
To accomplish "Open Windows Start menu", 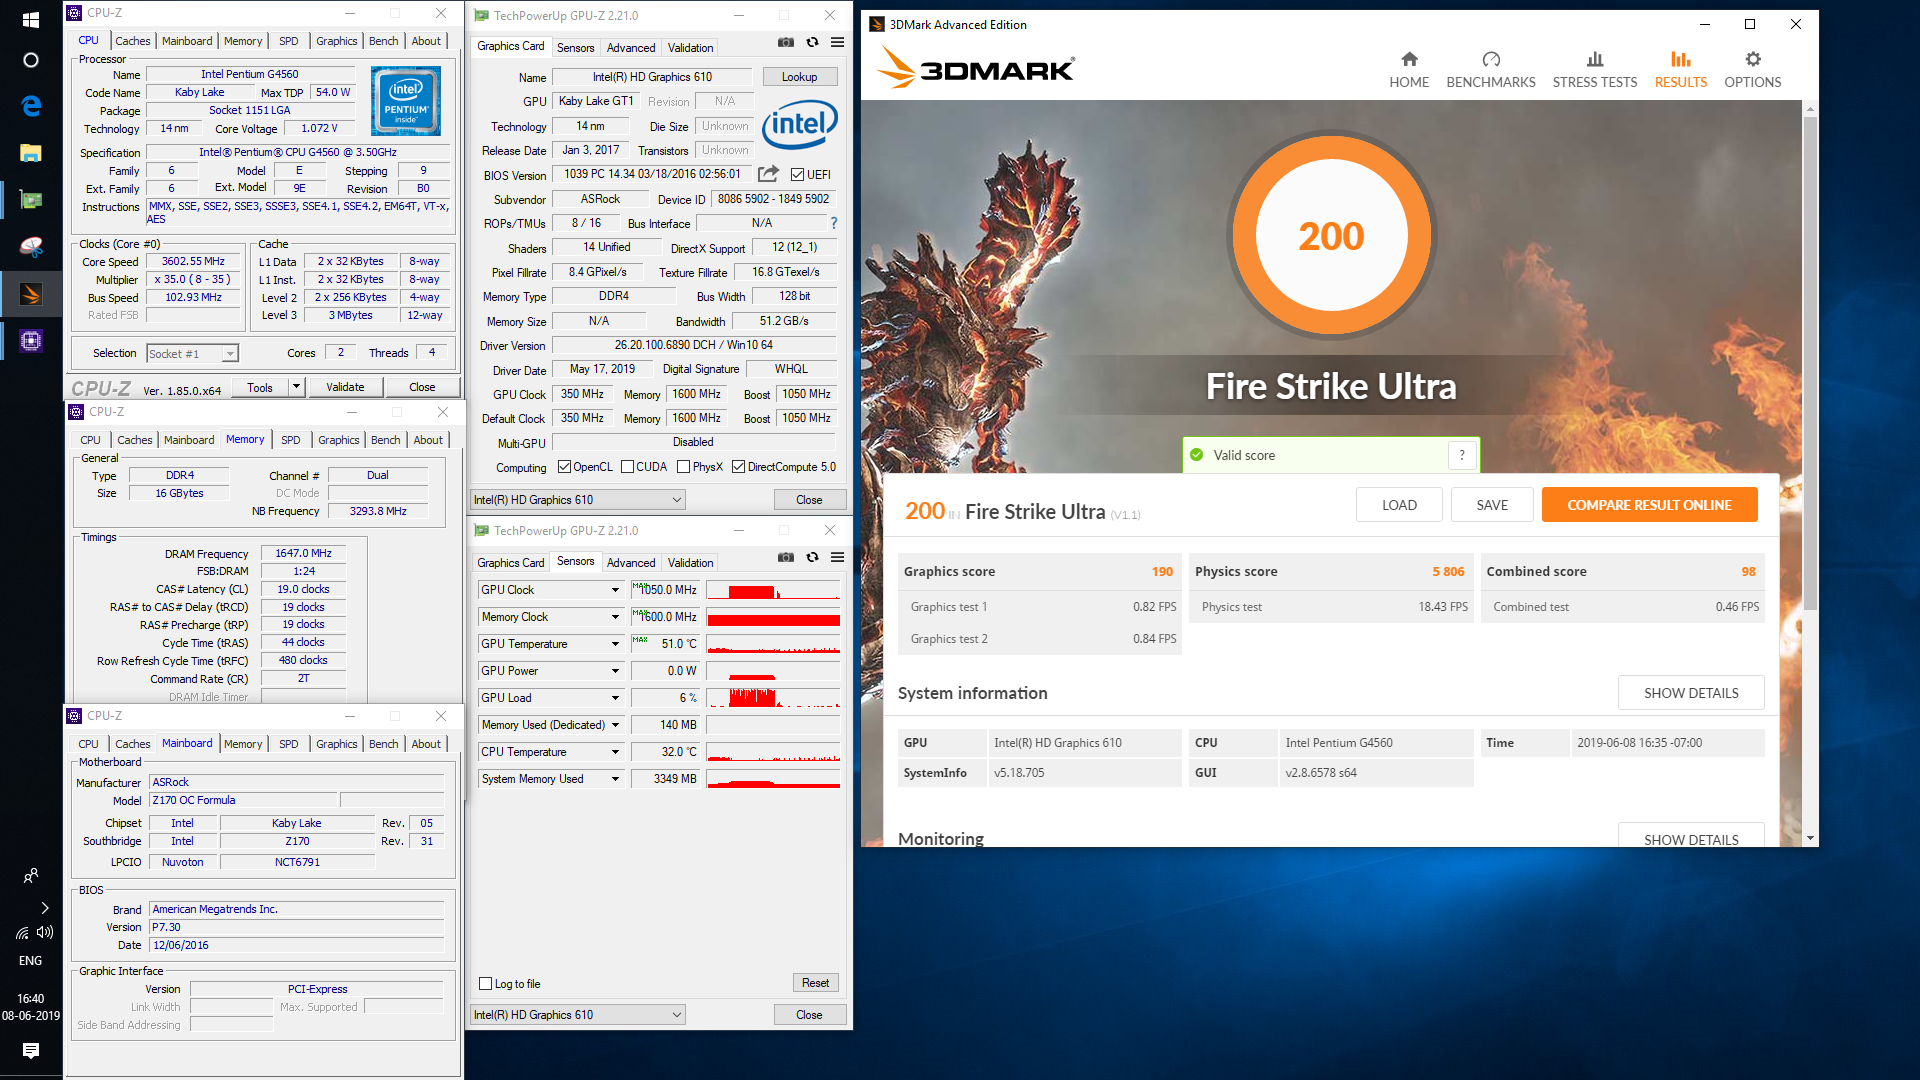I will pos(31,19).
